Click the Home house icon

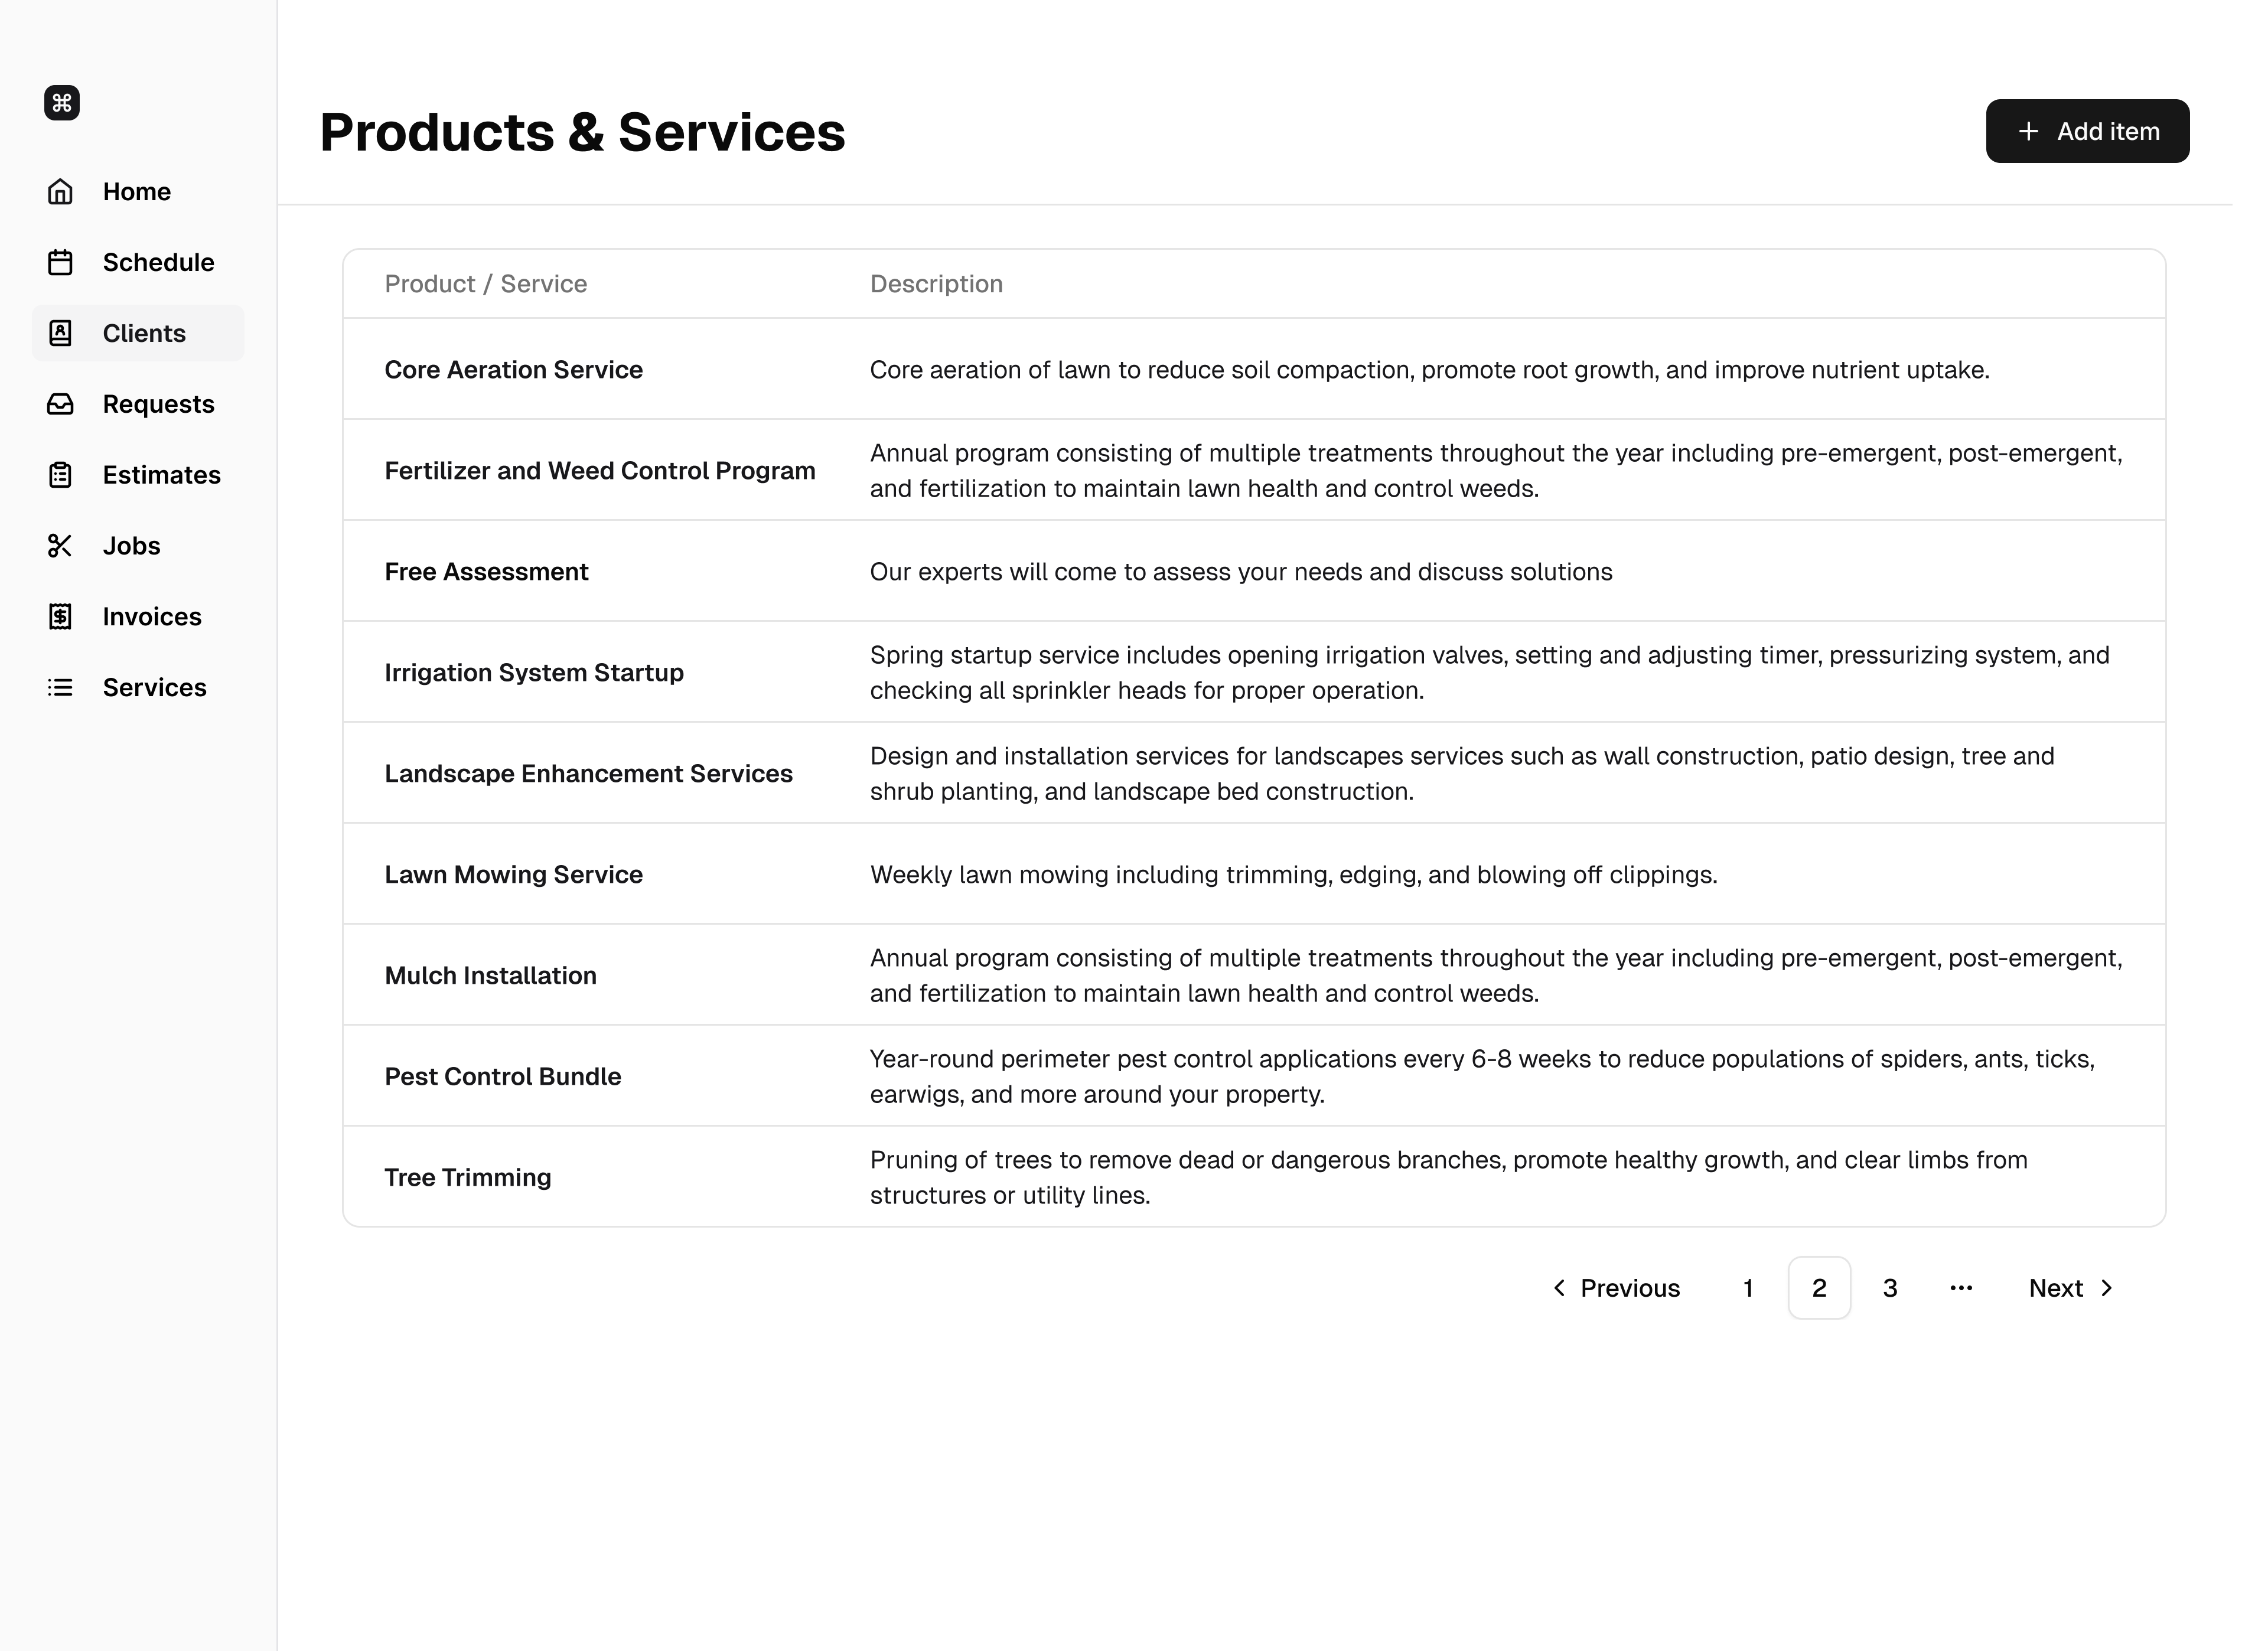(x=60, y=192)
